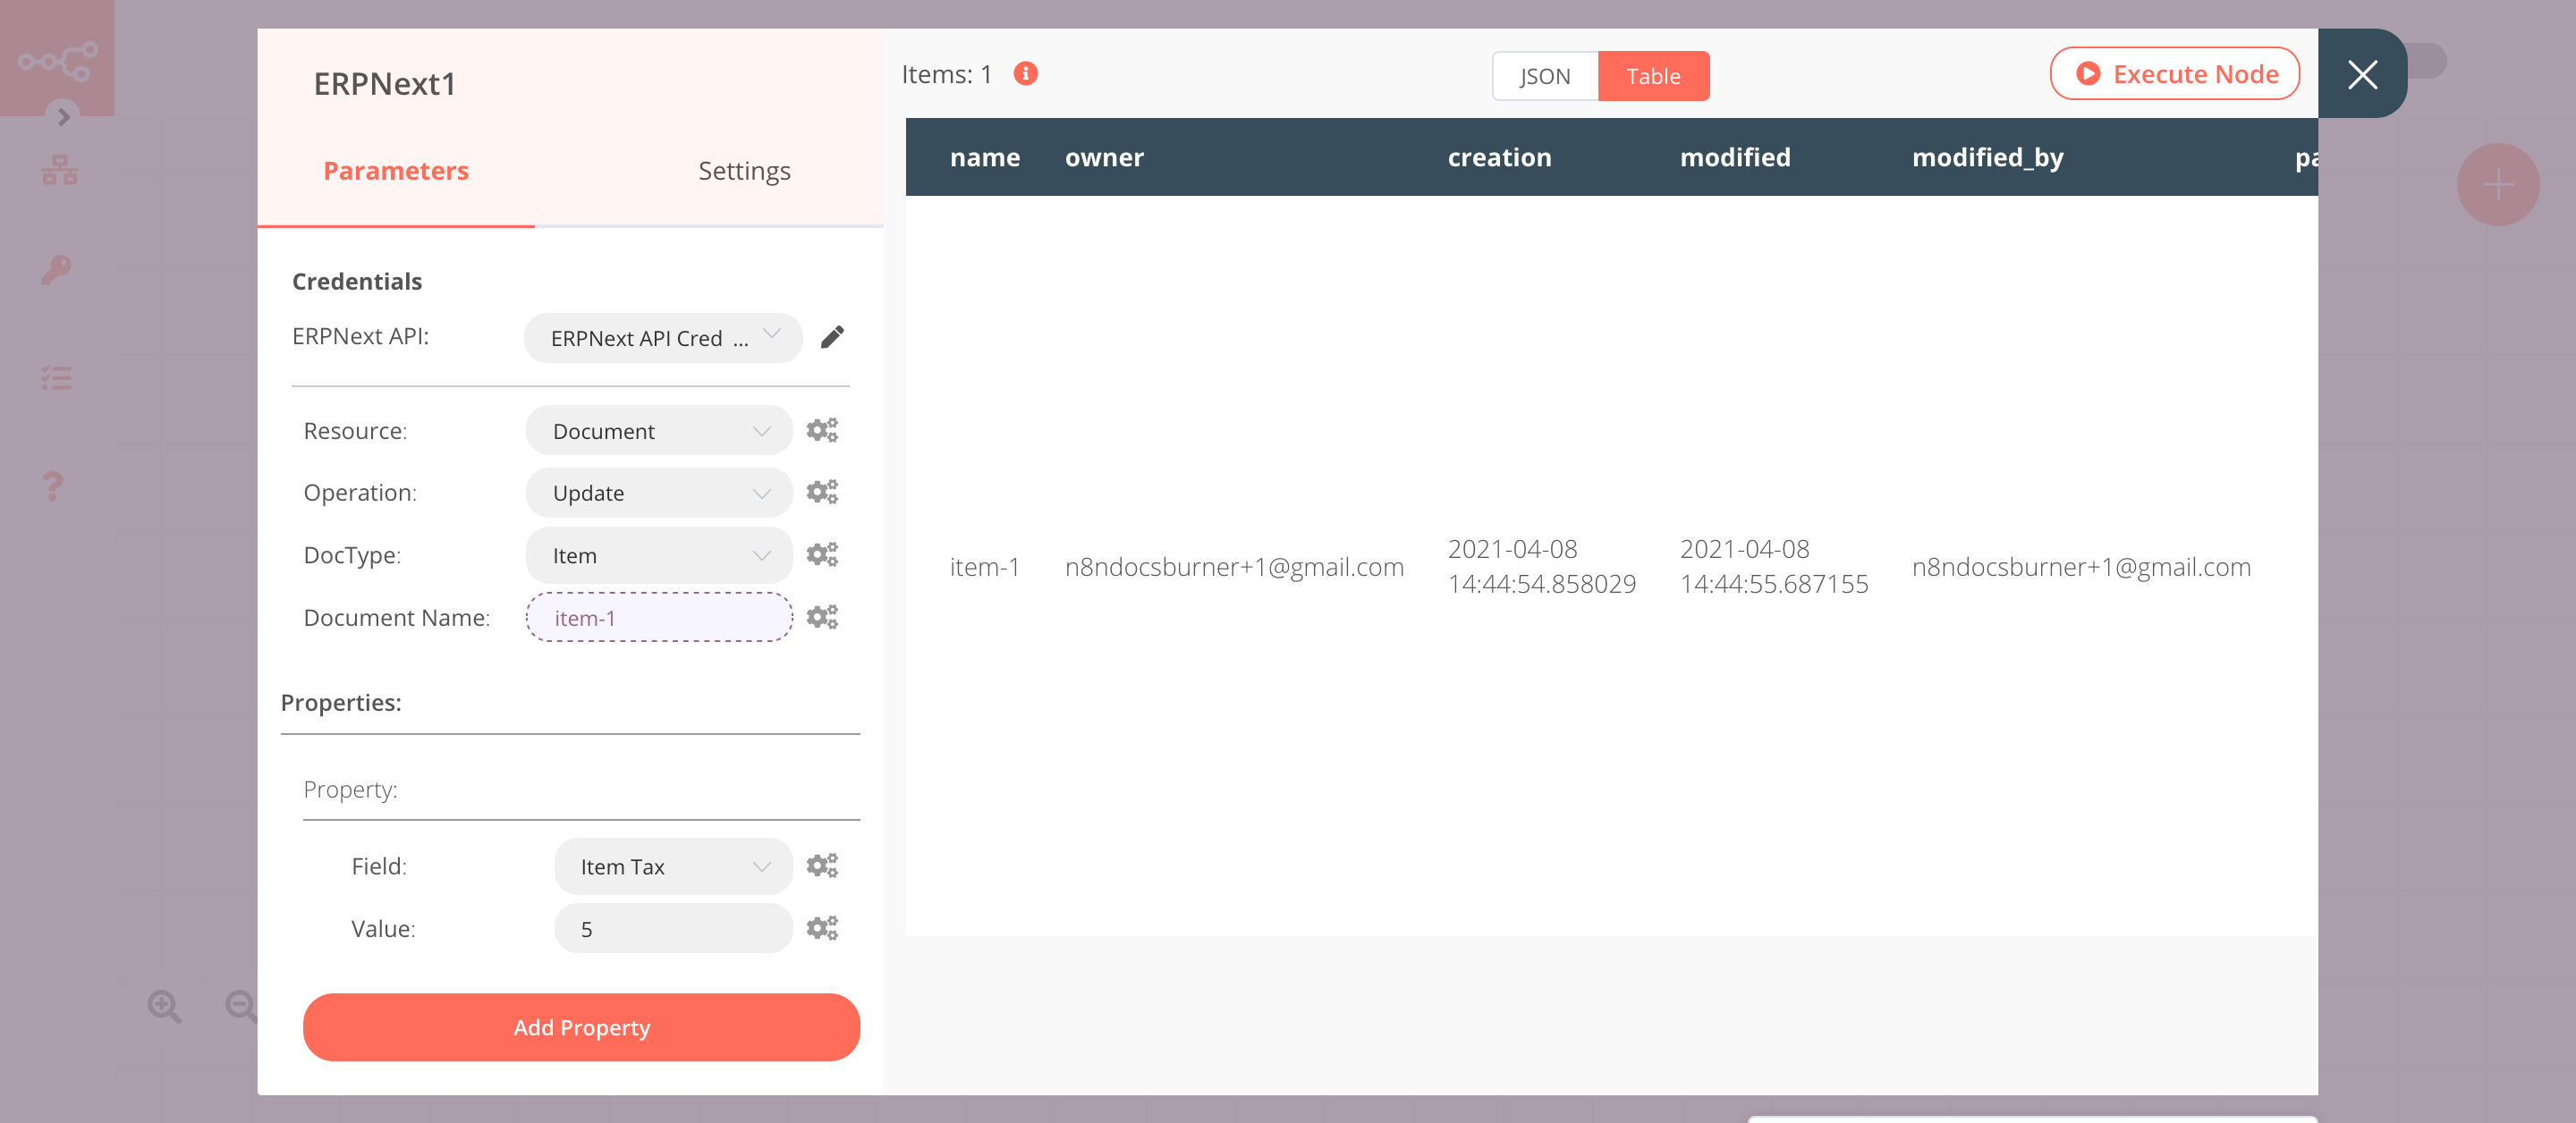Click the Execute Node play button icon
This screenshot has height=1123, width=2576.
point(2087,72)
